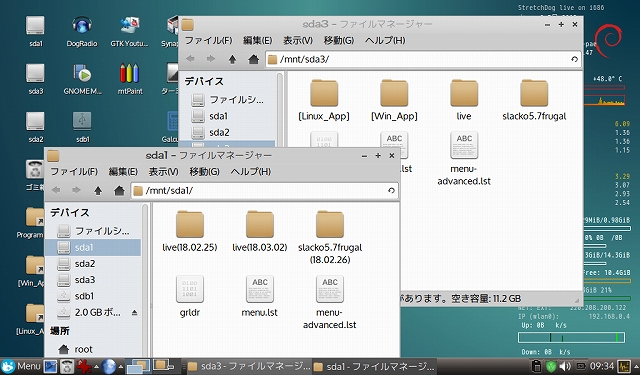640x375 pixels.
Task: Open the live folder in sda3 window
Action: tap(464, 100)
